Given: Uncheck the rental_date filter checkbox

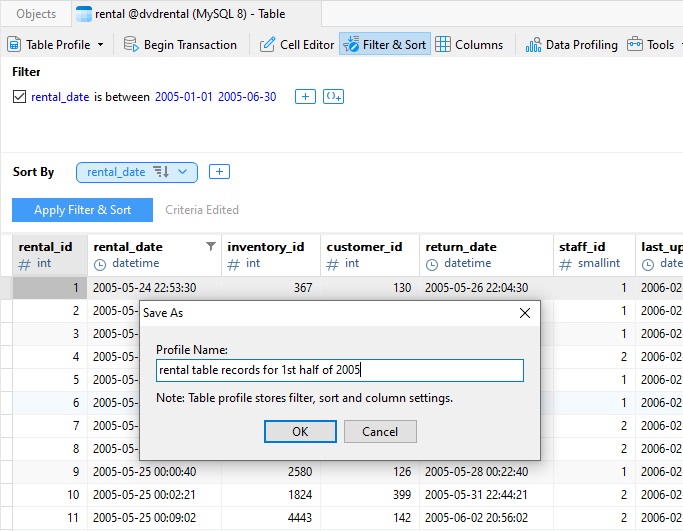Looking at the screenshot, I should [19, 96].
